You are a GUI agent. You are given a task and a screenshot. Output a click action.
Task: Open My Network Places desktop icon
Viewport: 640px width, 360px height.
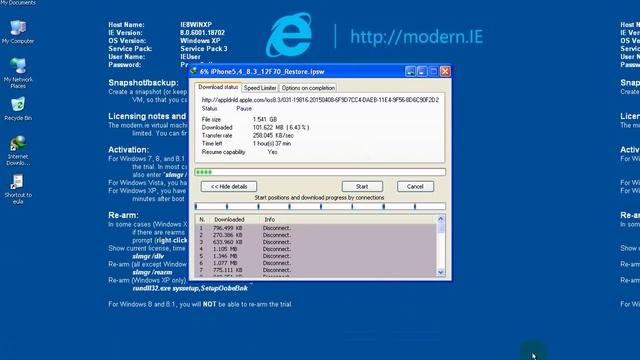pyautogui.click(x=18, y=73)
